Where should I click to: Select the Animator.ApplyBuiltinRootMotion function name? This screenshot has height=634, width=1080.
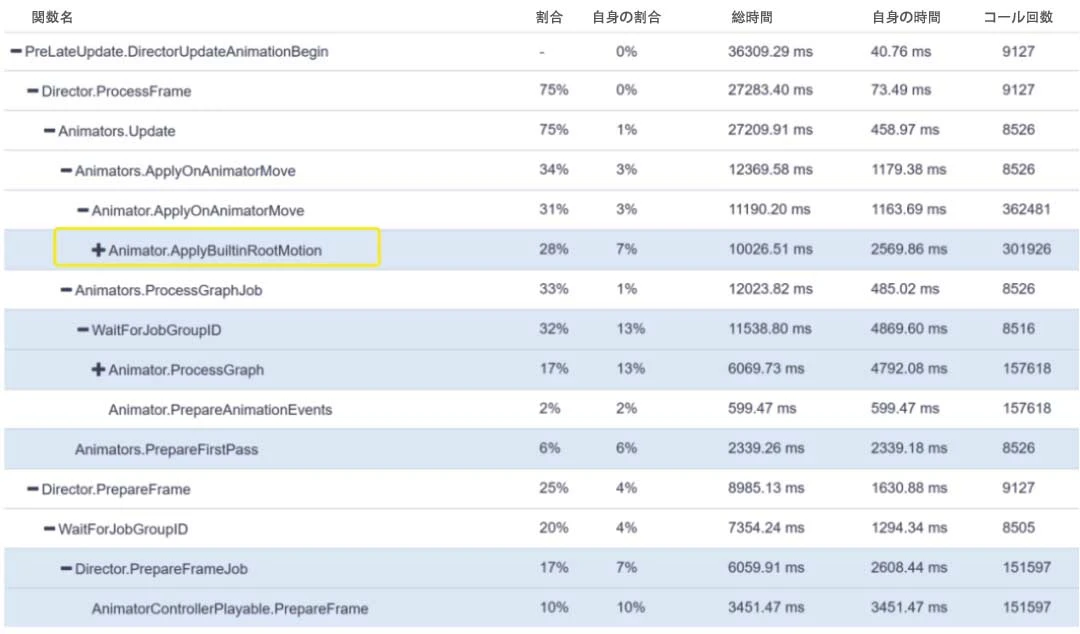(215, 251)
